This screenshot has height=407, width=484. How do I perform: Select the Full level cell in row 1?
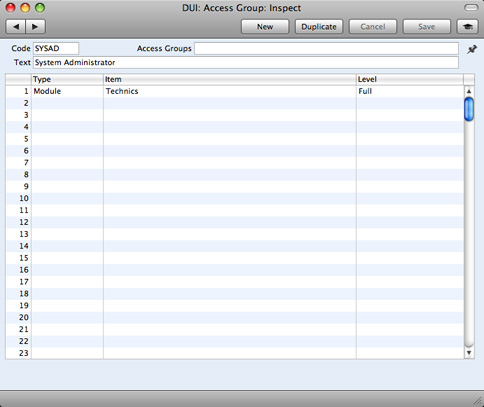click(x=410, y=91)
